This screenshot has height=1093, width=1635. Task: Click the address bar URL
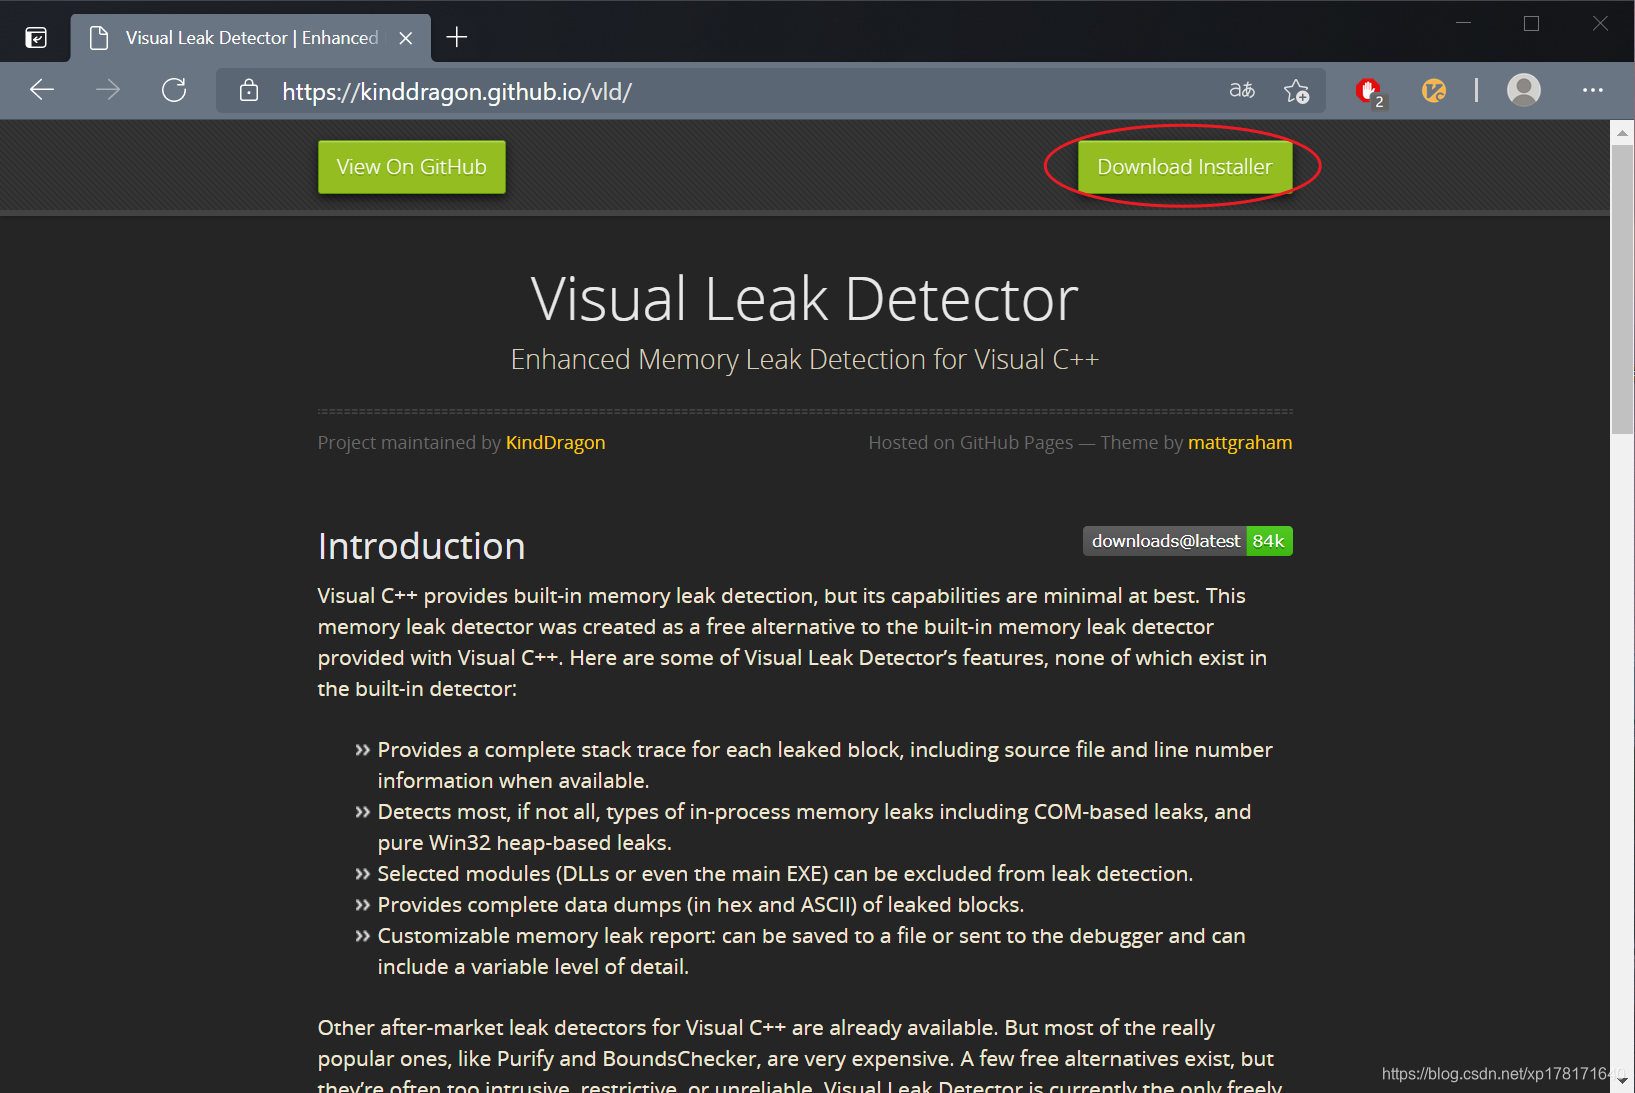(457, 92)
